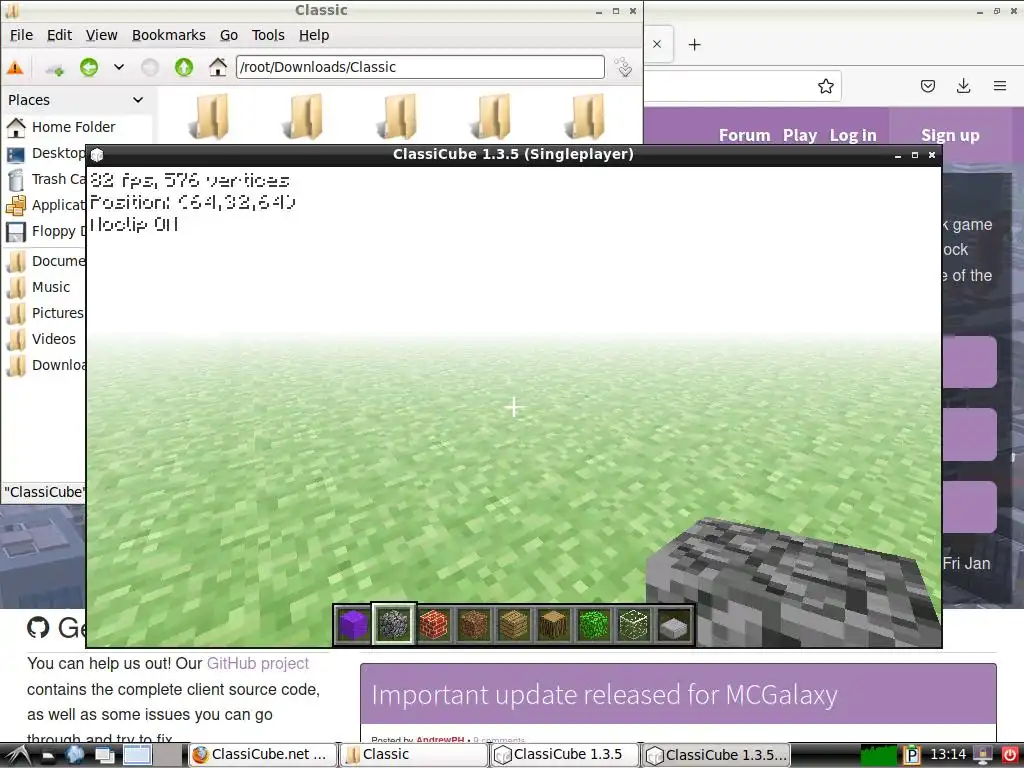Expand the Places side pane dropdown

(138, 100)
